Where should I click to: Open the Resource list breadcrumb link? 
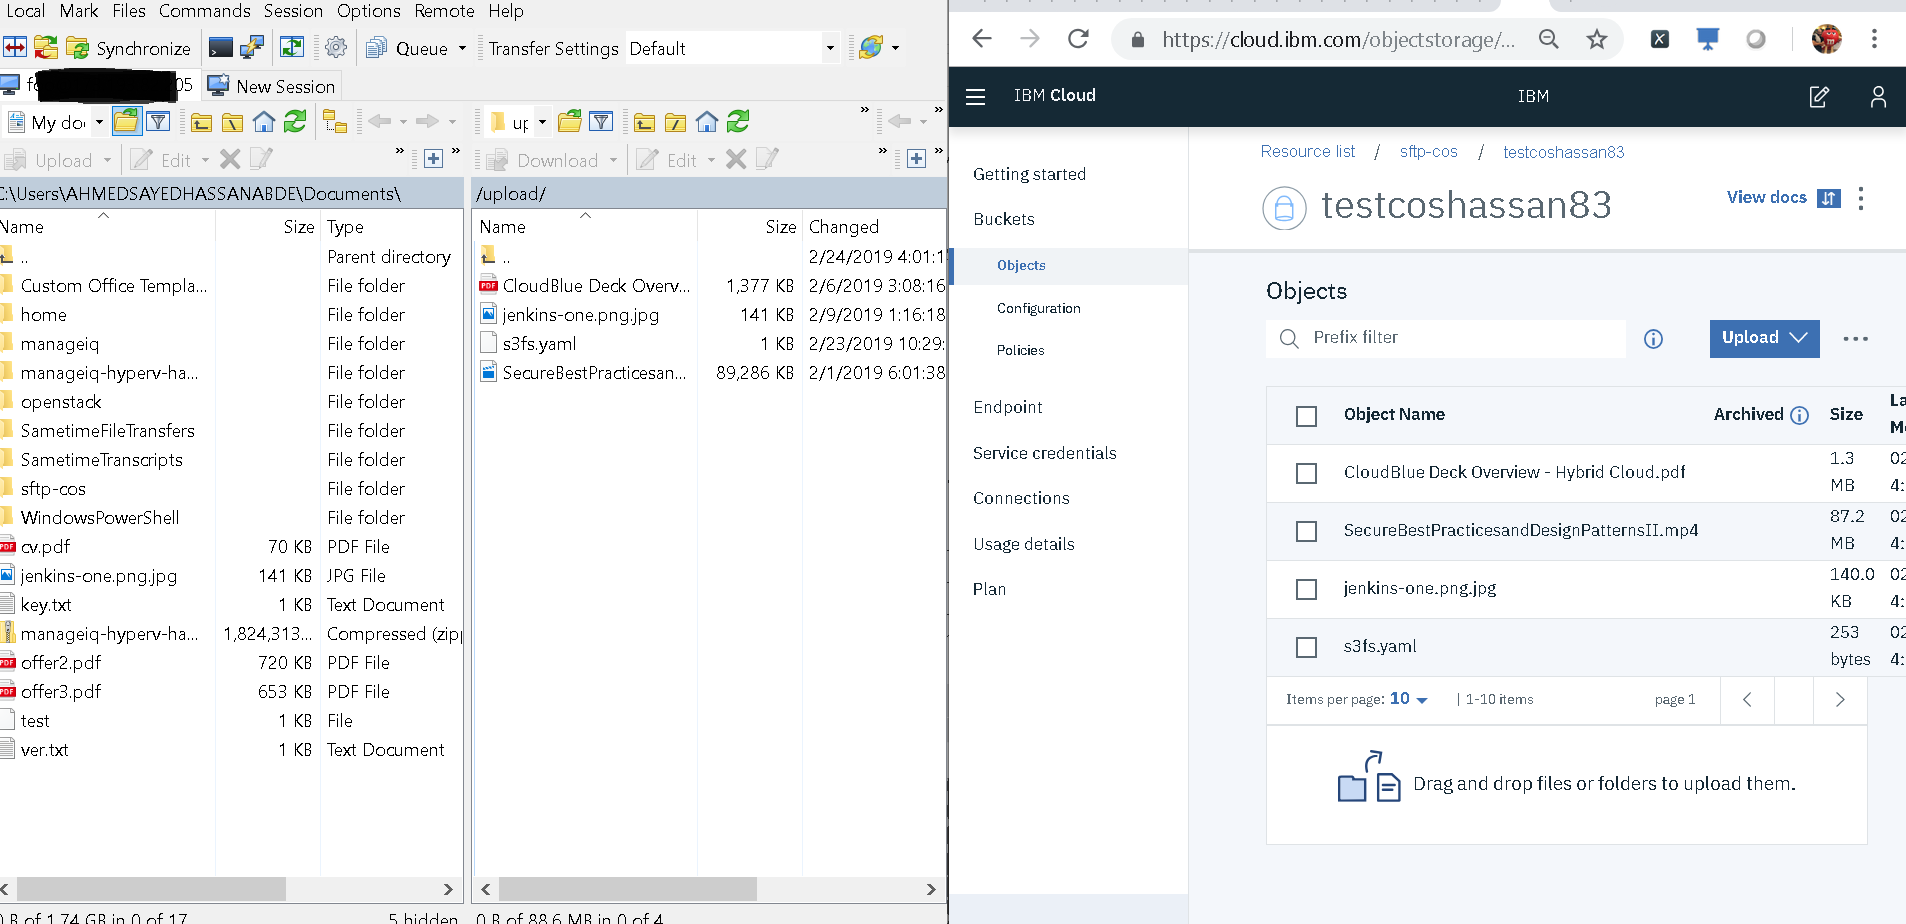1308,151
